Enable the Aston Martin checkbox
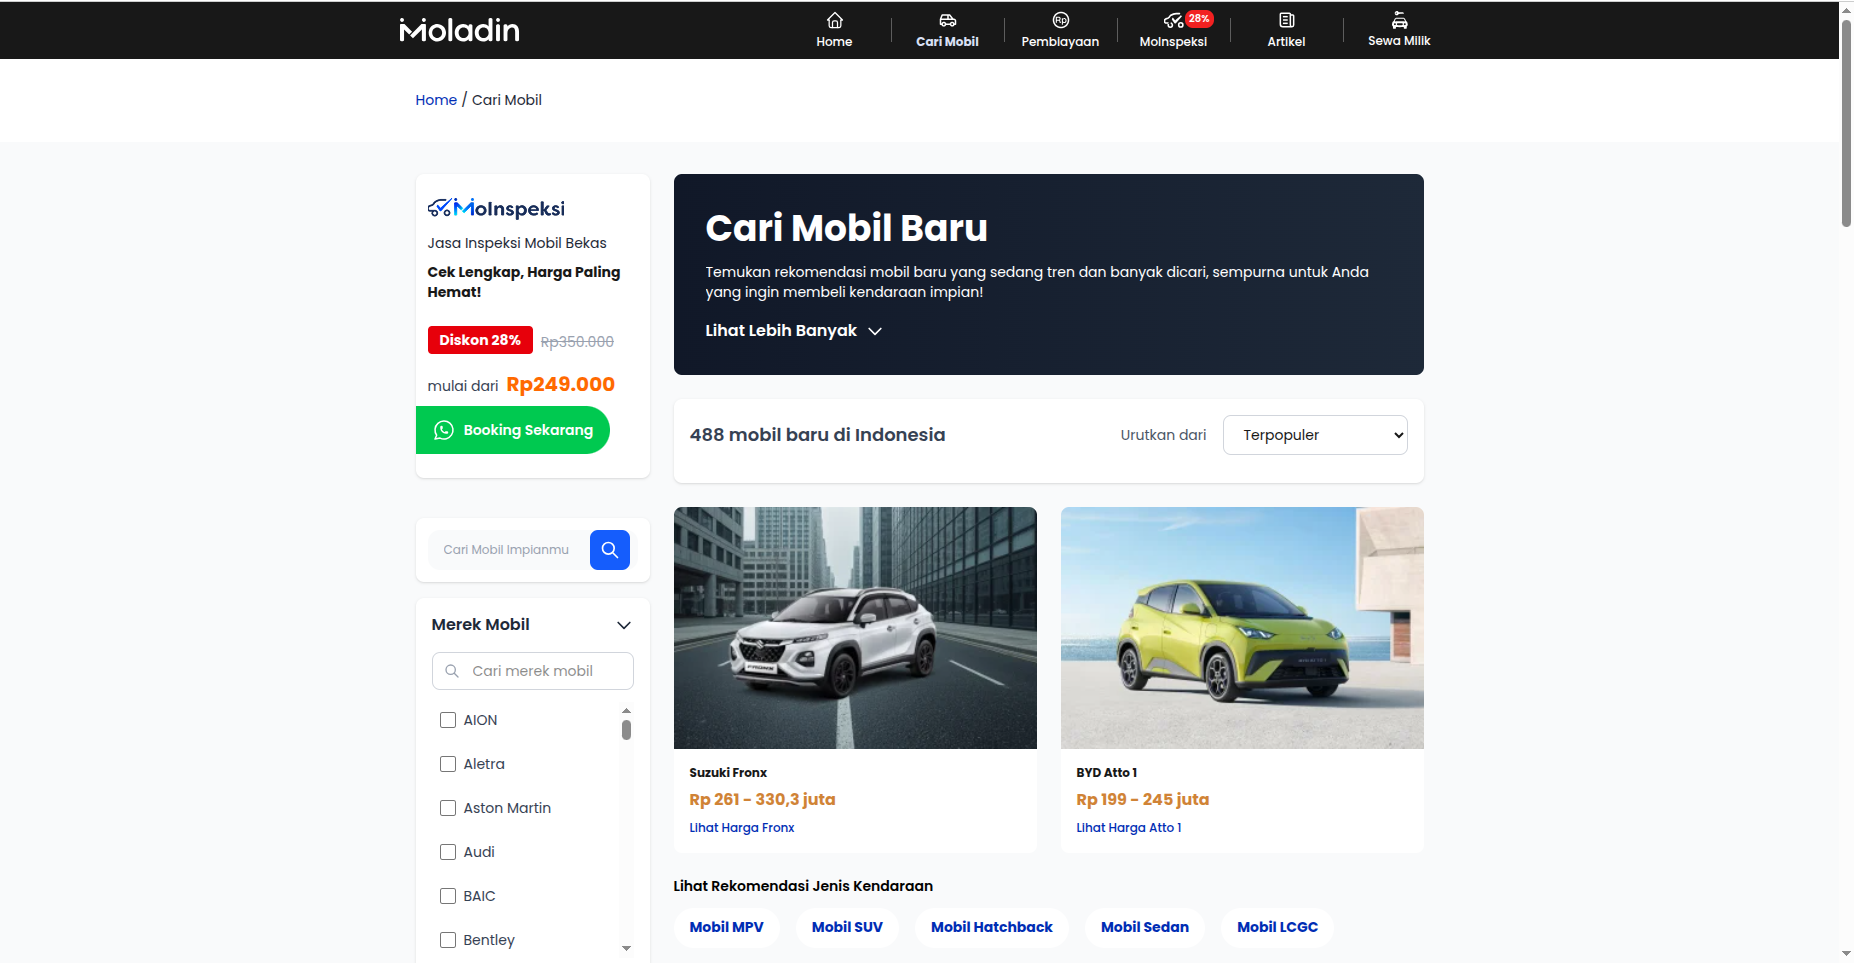 coord(448,808)
